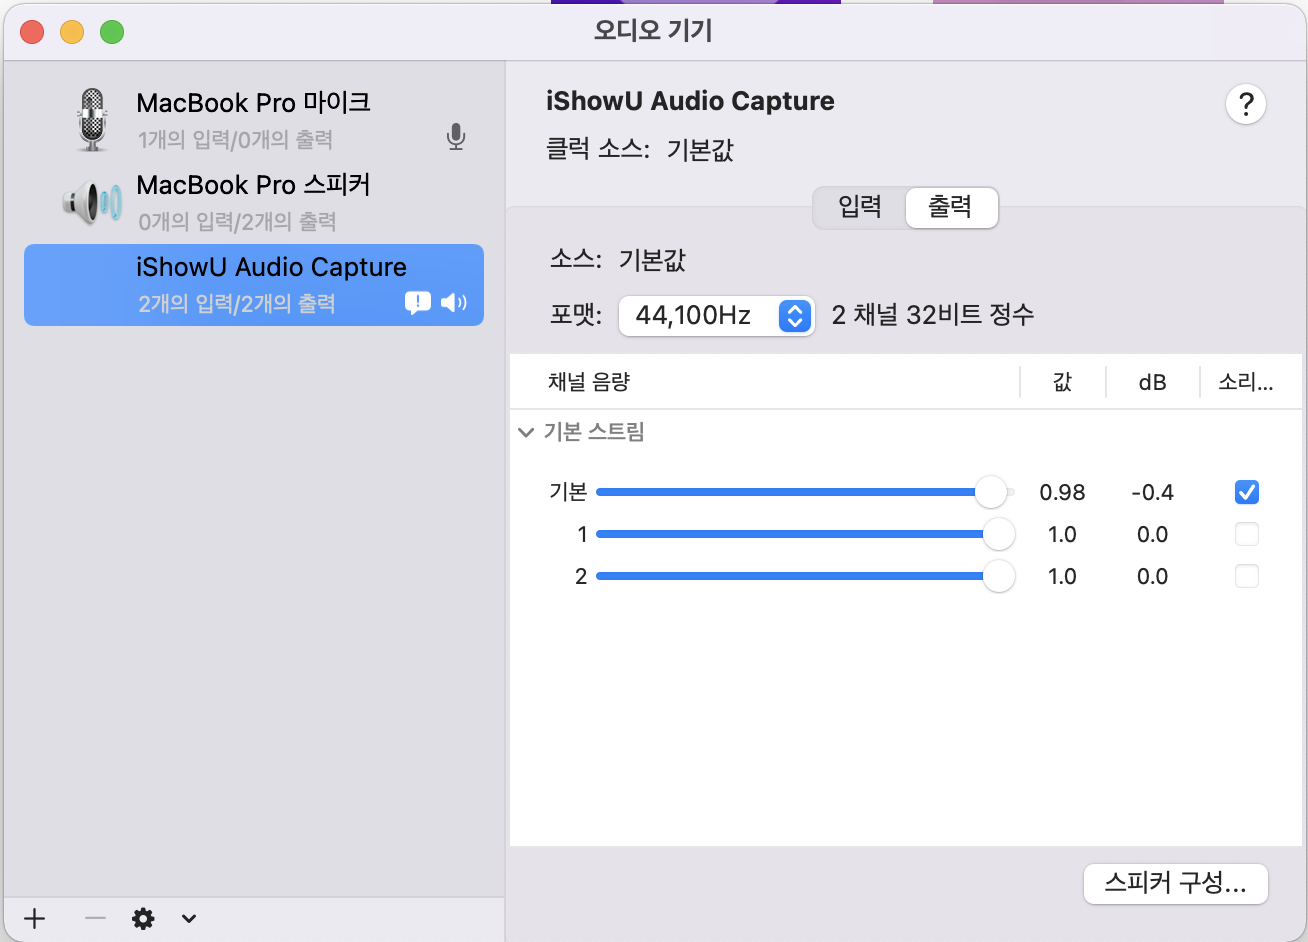
Task: Select MacBook Pro 스피커 device row
Action: (x=254, y=203)
